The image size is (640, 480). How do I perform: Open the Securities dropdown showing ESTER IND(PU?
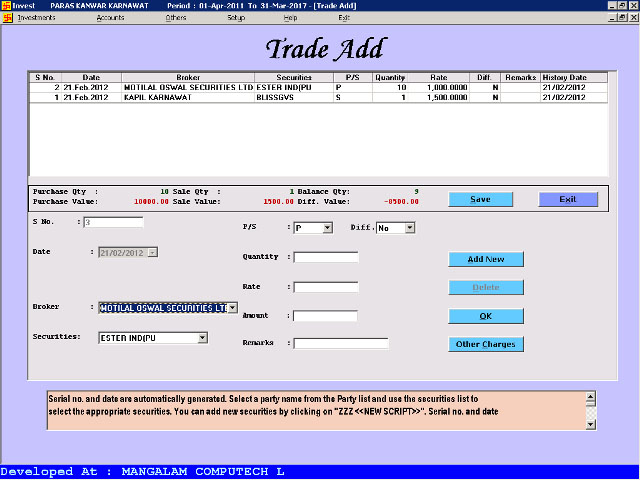tap(202, 338)
